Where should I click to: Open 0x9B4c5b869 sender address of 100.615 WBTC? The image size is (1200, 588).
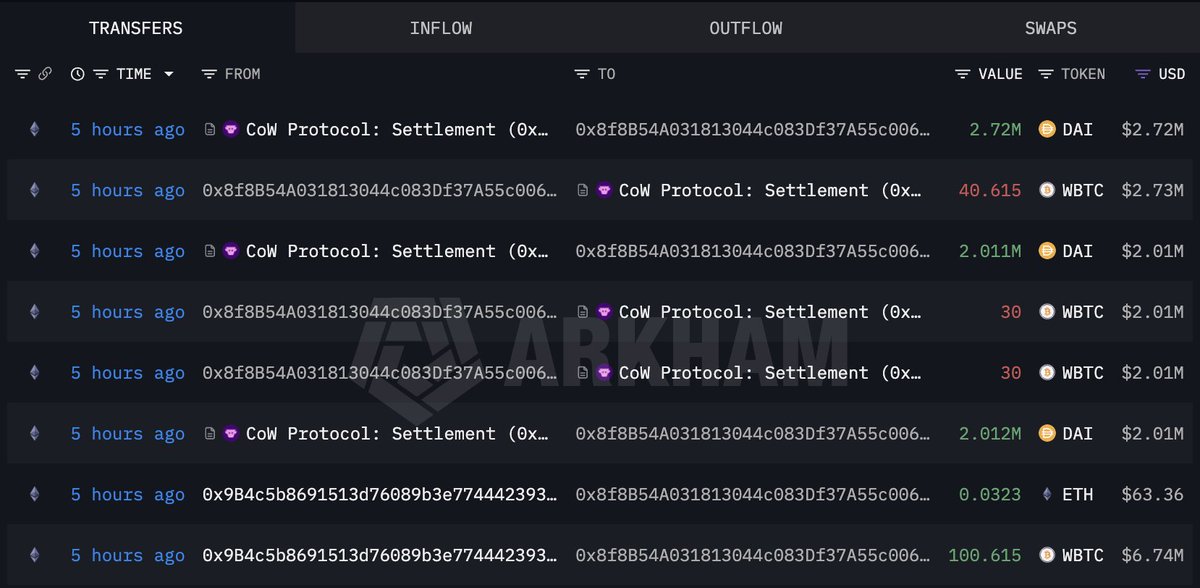380,555
